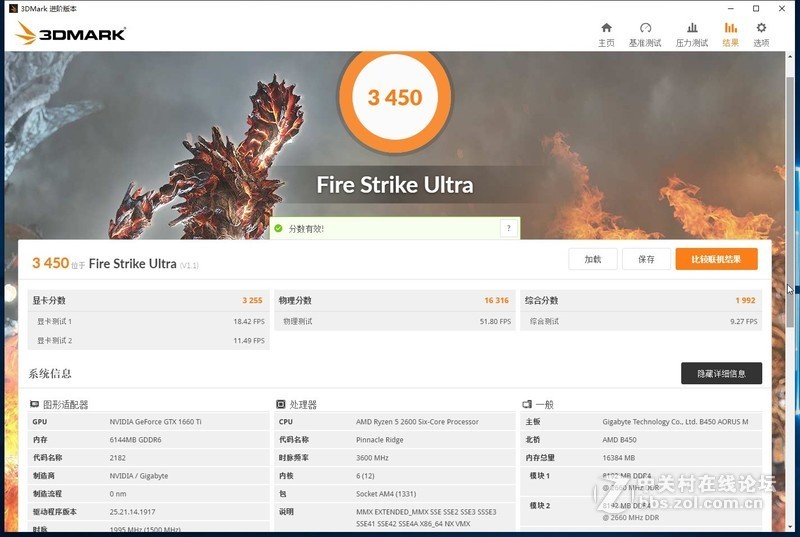Viewport: 800px width, 537px height.
Task: Click the 图形适配器 graphics adapter icon
Action: [34, 404]
